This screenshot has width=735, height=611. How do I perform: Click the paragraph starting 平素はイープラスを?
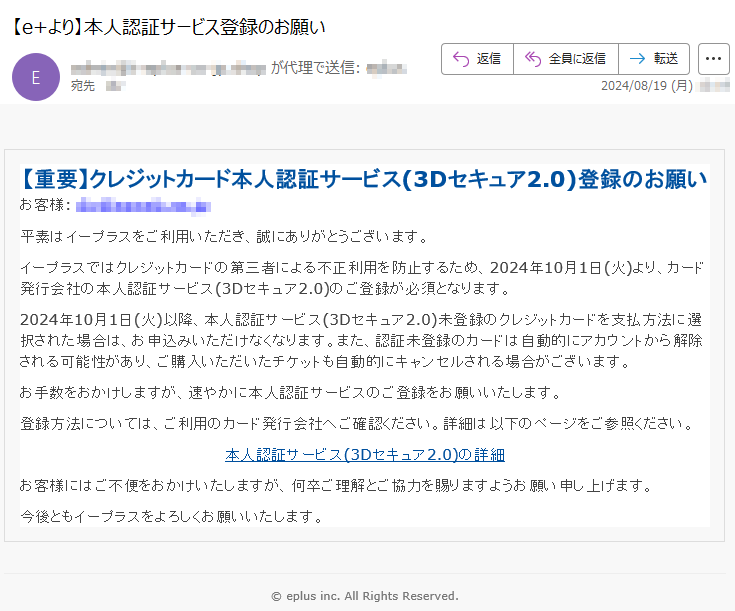tap(225, 236)
